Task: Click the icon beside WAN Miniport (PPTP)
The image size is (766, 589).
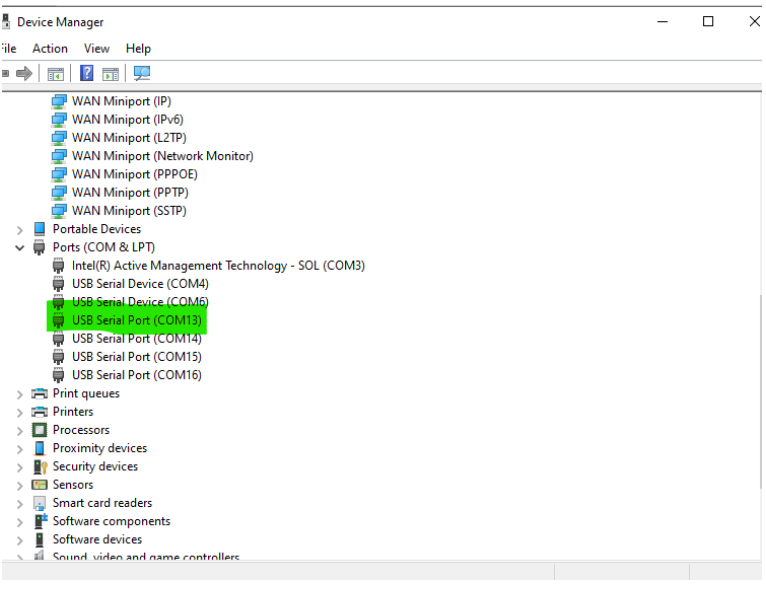Action: point(59,193)
